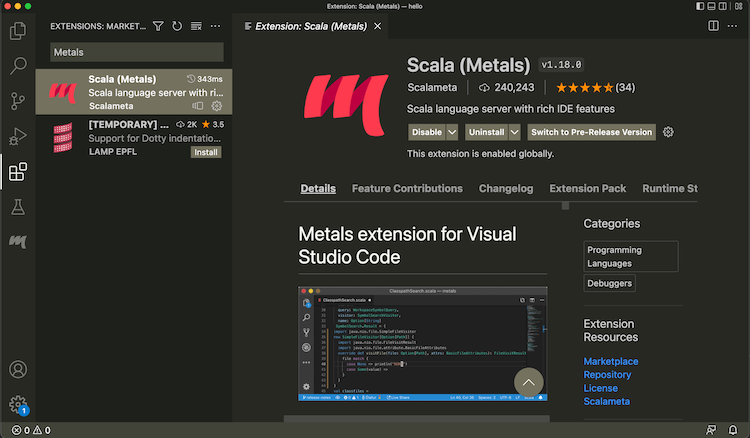The width and height of the screenshot is (750, 438).
Task: Open the Testing flask view
Action: point(18,207)
